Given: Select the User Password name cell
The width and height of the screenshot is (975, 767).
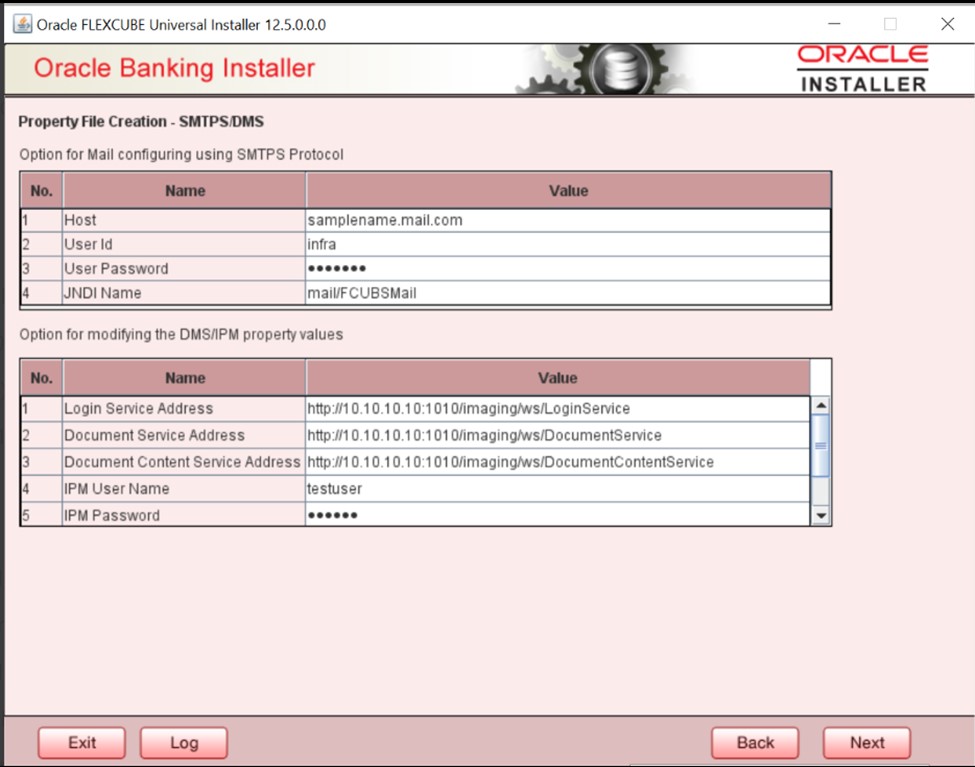Looking at the screenshot, I should (x=183, y=269).
